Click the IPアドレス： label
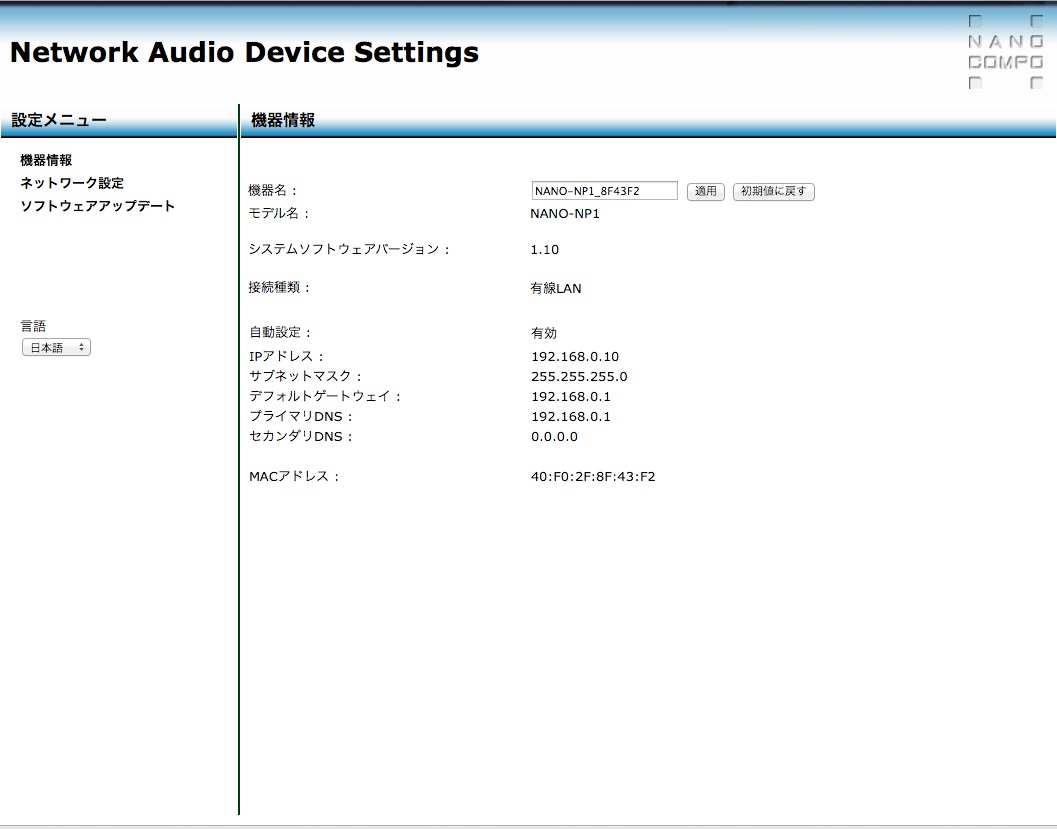This screenshot has width=1057, height=829. click(x=287, y=357)
